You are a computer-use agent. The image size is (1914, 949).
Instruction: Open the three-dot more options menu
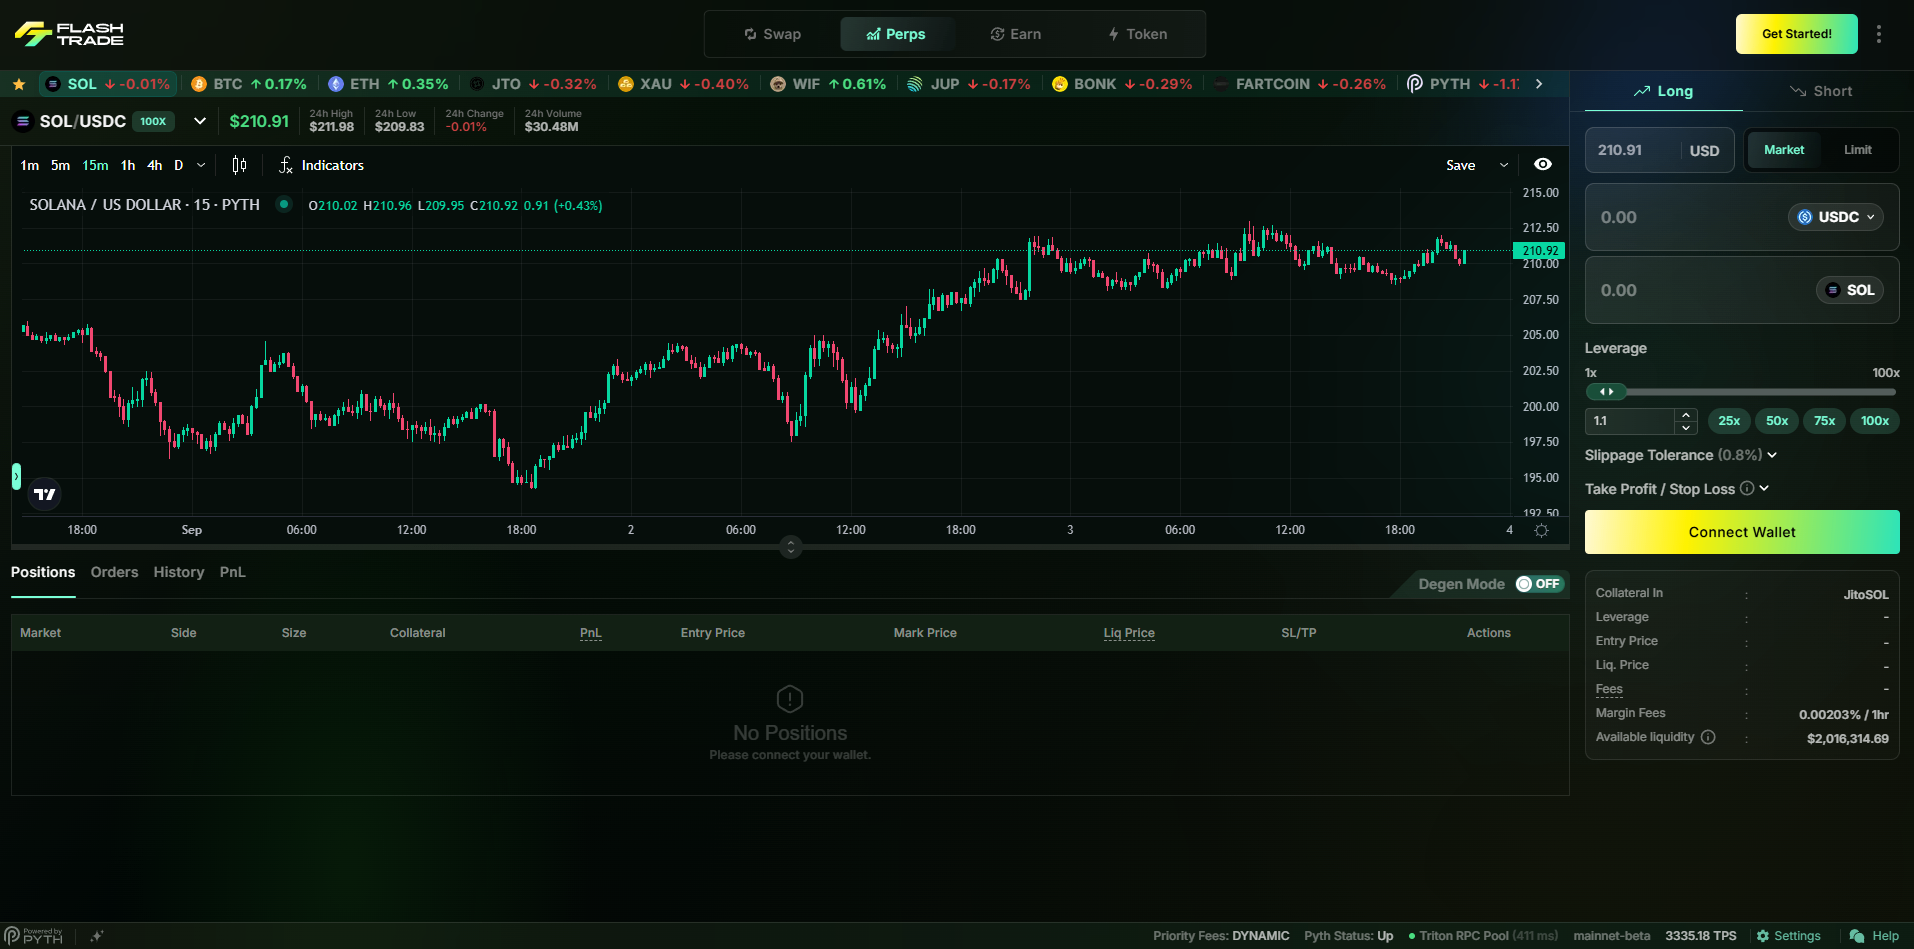pos(1879,34)
